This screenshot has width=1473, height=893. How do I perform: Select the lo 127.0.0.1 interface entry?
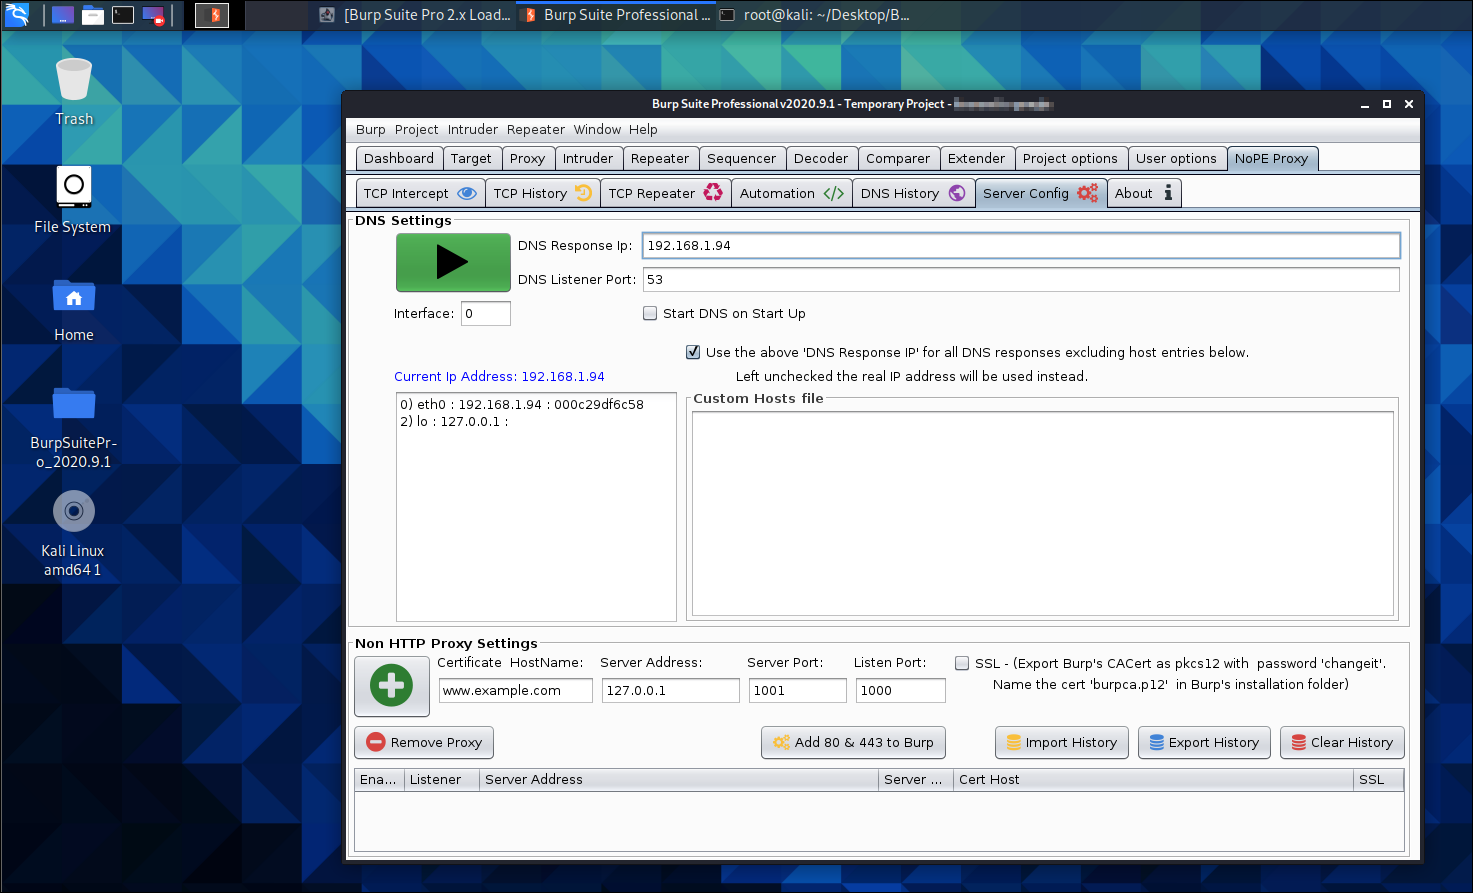[536, 421]
